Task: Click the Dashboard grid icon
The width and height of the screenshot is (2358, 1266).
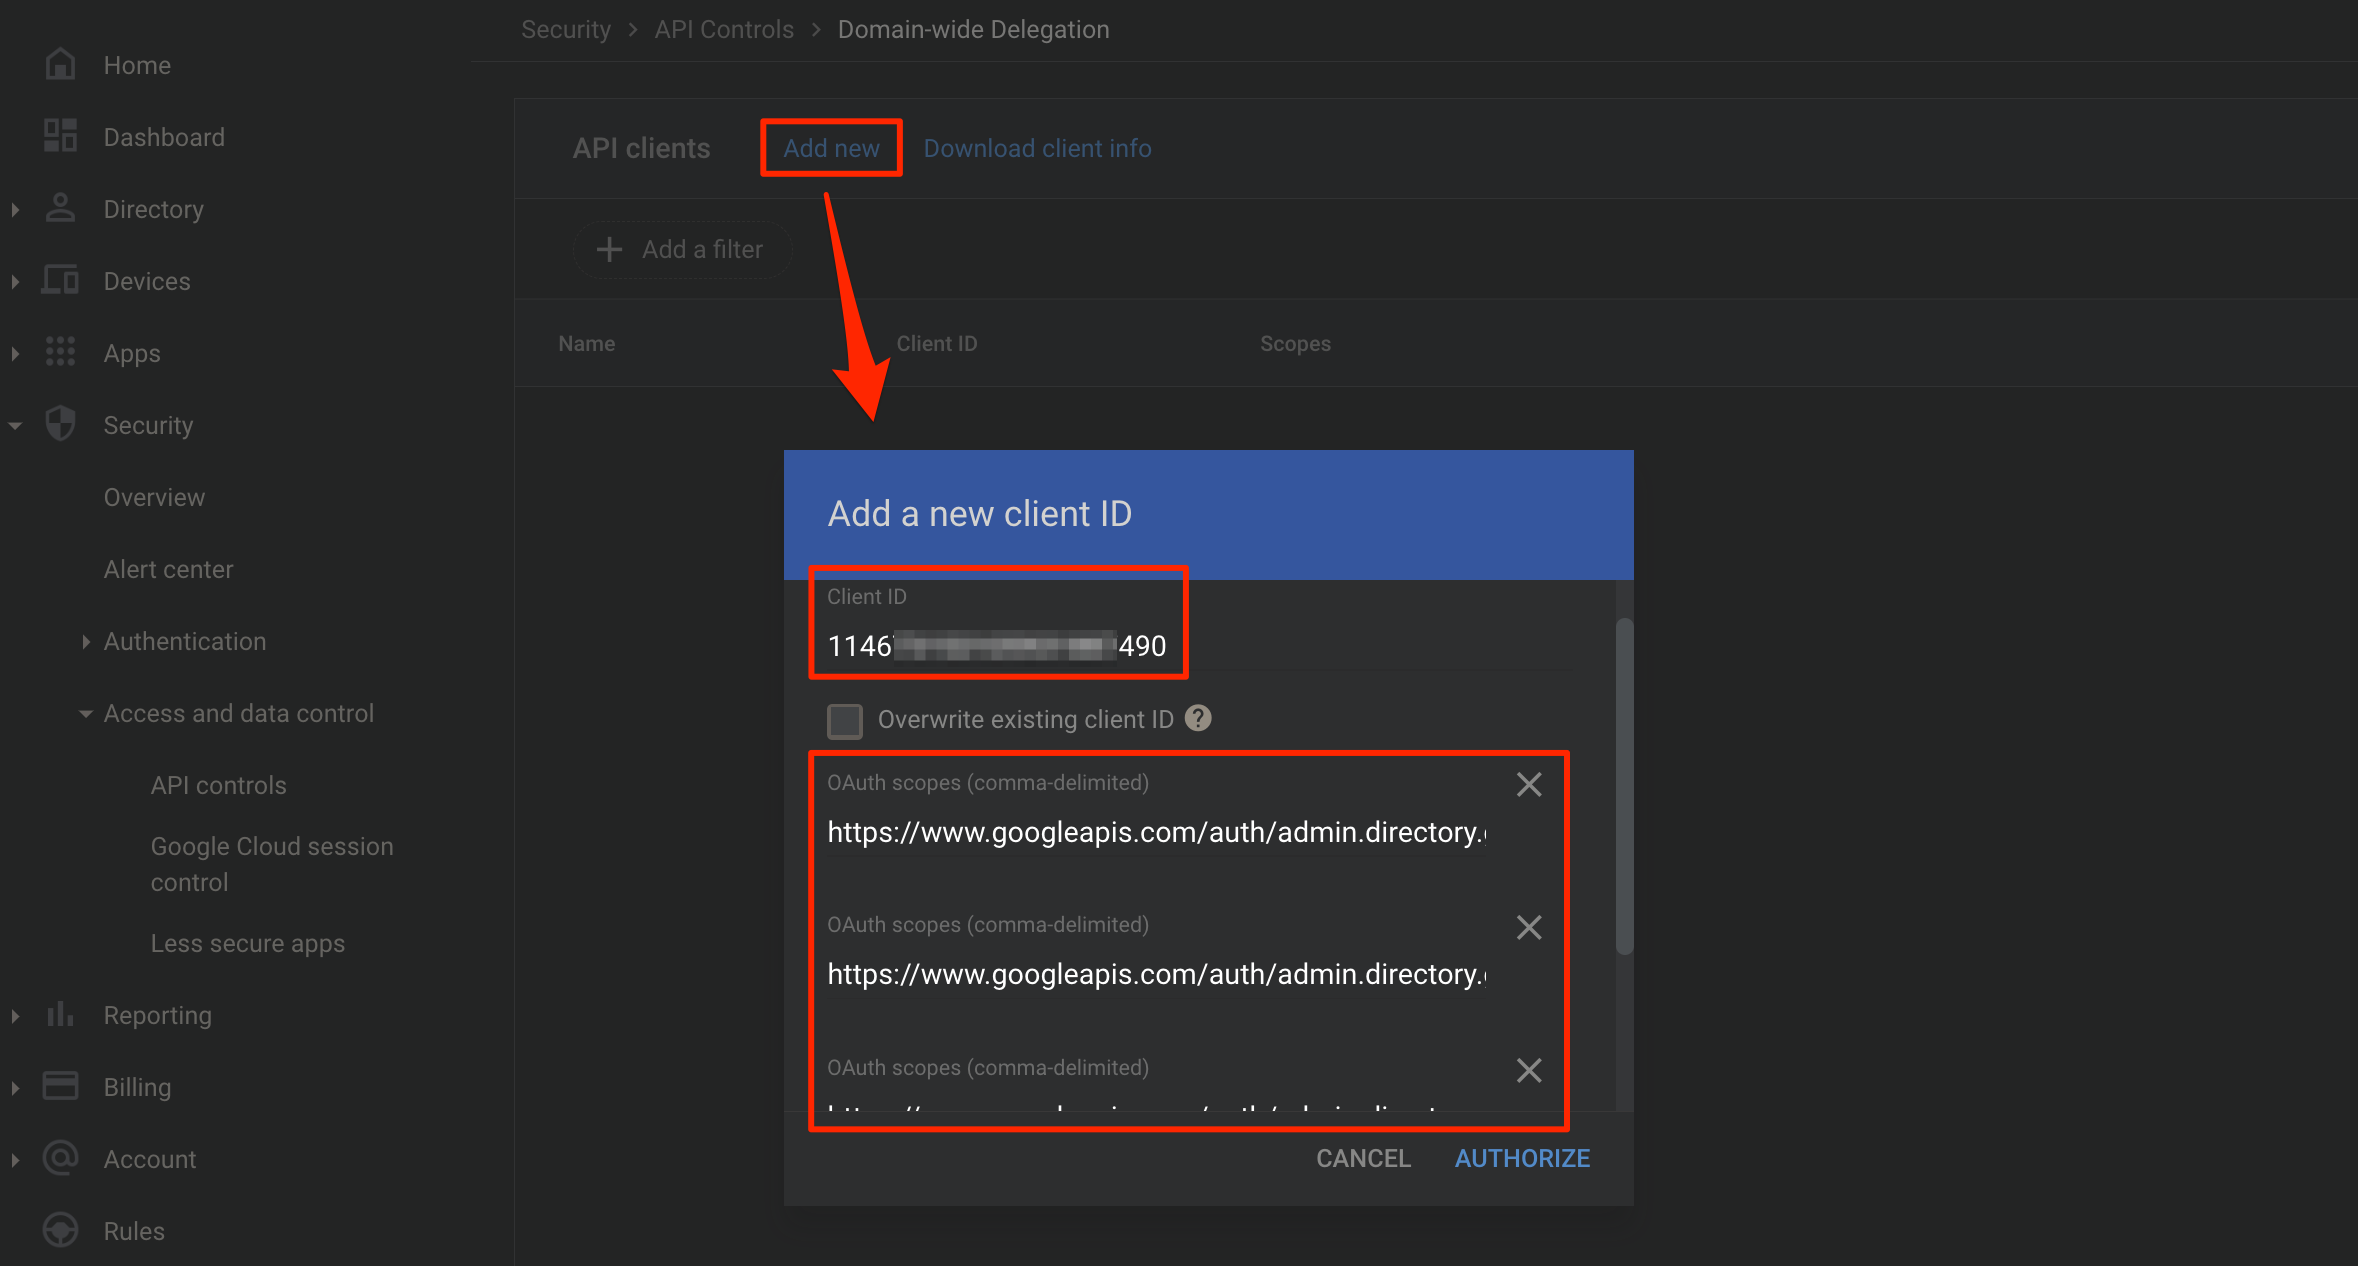Action: point(60,136)
